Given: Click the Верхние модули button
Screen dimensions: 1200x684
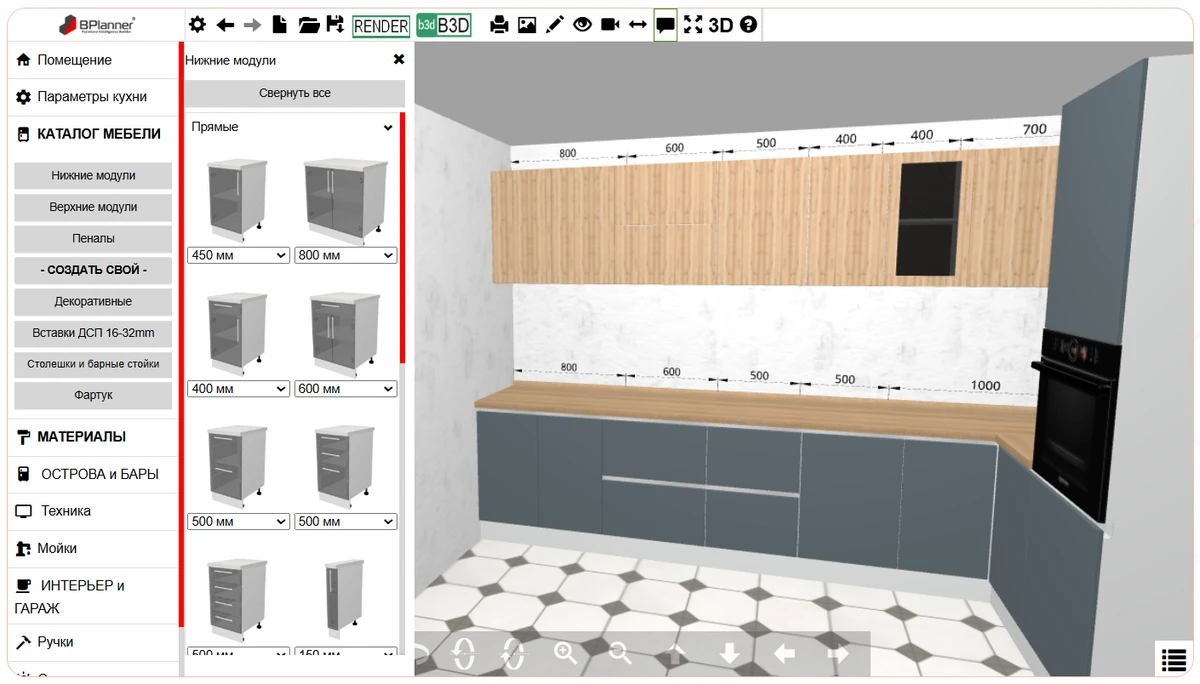Looking at the screenshot, I should [x=93, y=207].
